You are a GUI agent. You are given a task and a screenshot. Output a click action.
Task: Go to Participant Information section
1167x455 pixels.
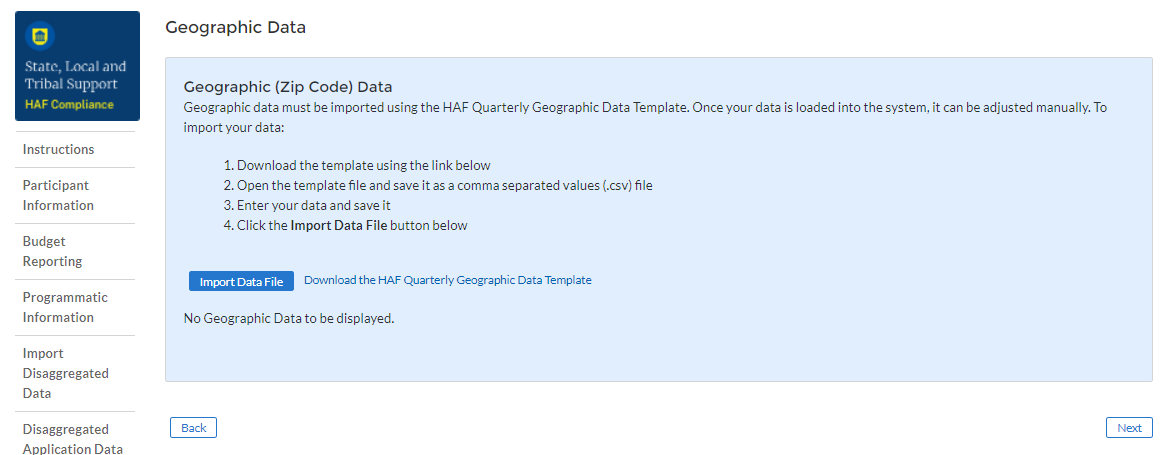click(x=58, y=195)
